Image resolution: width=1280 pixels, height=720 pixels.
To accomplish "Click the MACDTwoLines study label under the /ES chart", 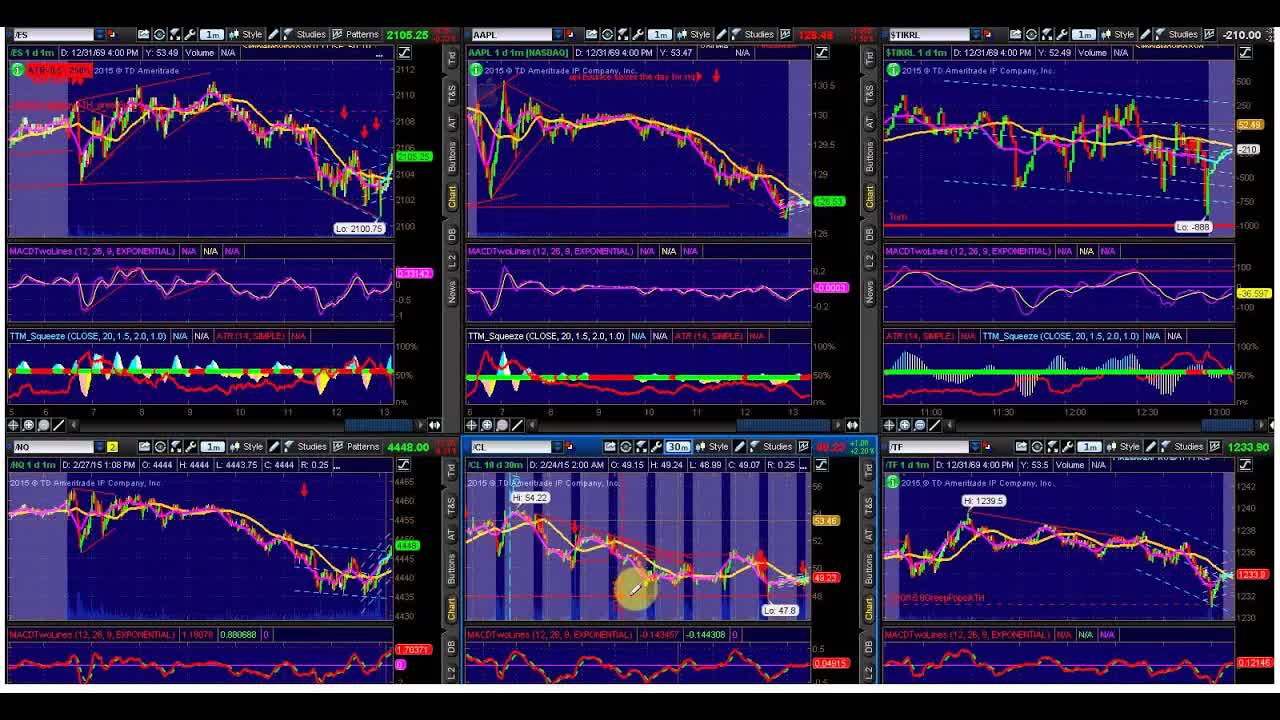I will 92,251.
